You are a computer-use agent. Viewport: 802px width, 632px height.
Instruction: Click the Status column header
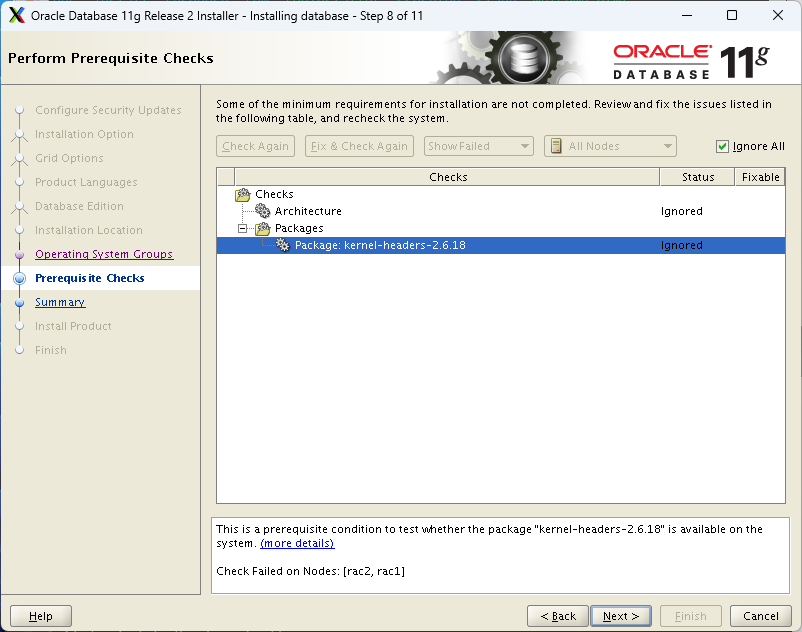point(698,177)
